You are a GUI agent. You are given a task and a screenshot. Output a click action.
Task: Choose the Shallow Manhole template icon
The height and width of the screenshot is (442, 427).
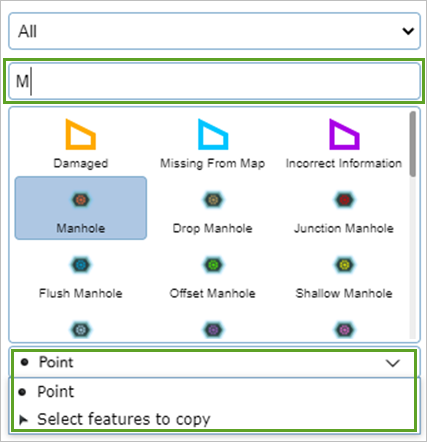tap(344, 265)
